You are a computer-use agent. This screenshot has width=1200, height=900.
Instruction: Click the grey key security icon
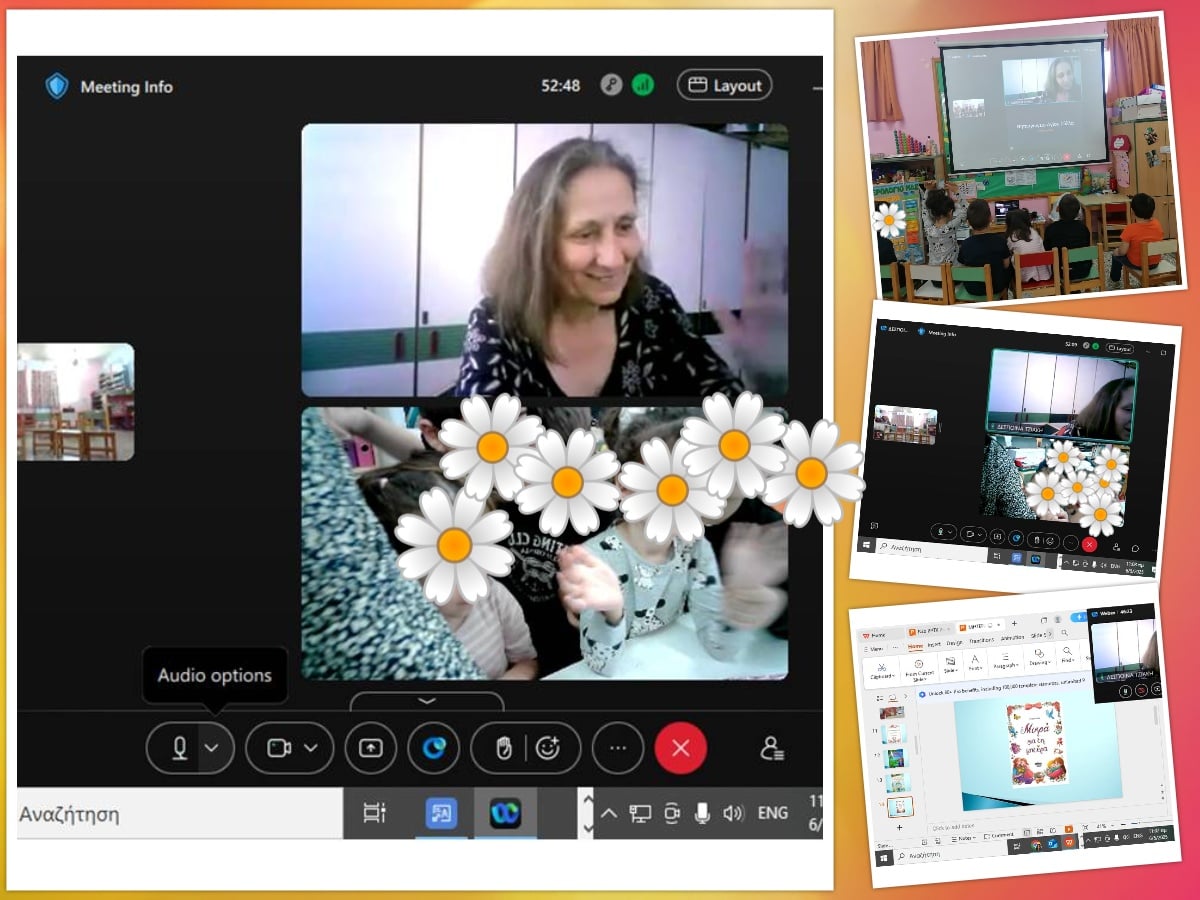coord(611,85)
